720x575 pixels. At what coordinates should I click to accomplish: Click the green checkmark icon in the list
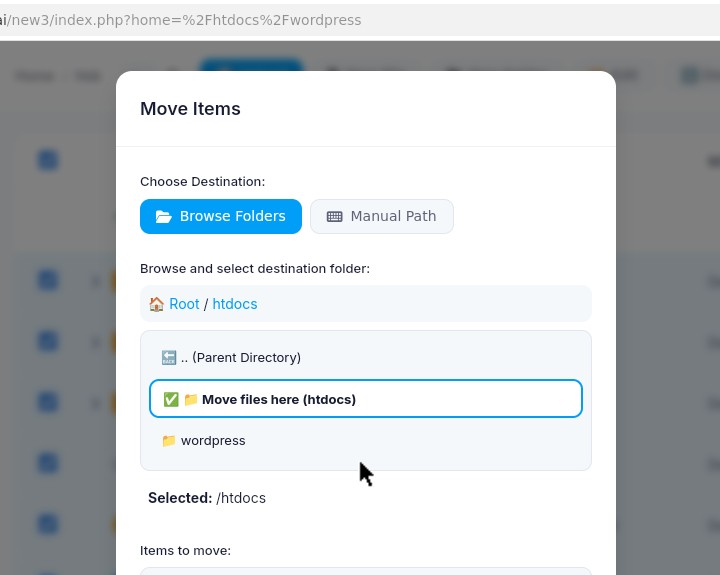click(171, 400)
